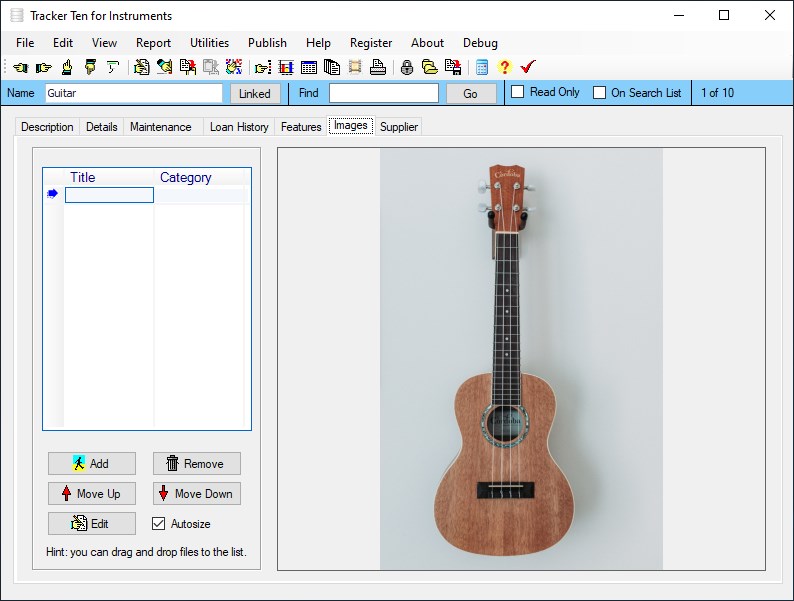Click the Find text field
This screenshot has width=794, height=601.
point(384,93)
